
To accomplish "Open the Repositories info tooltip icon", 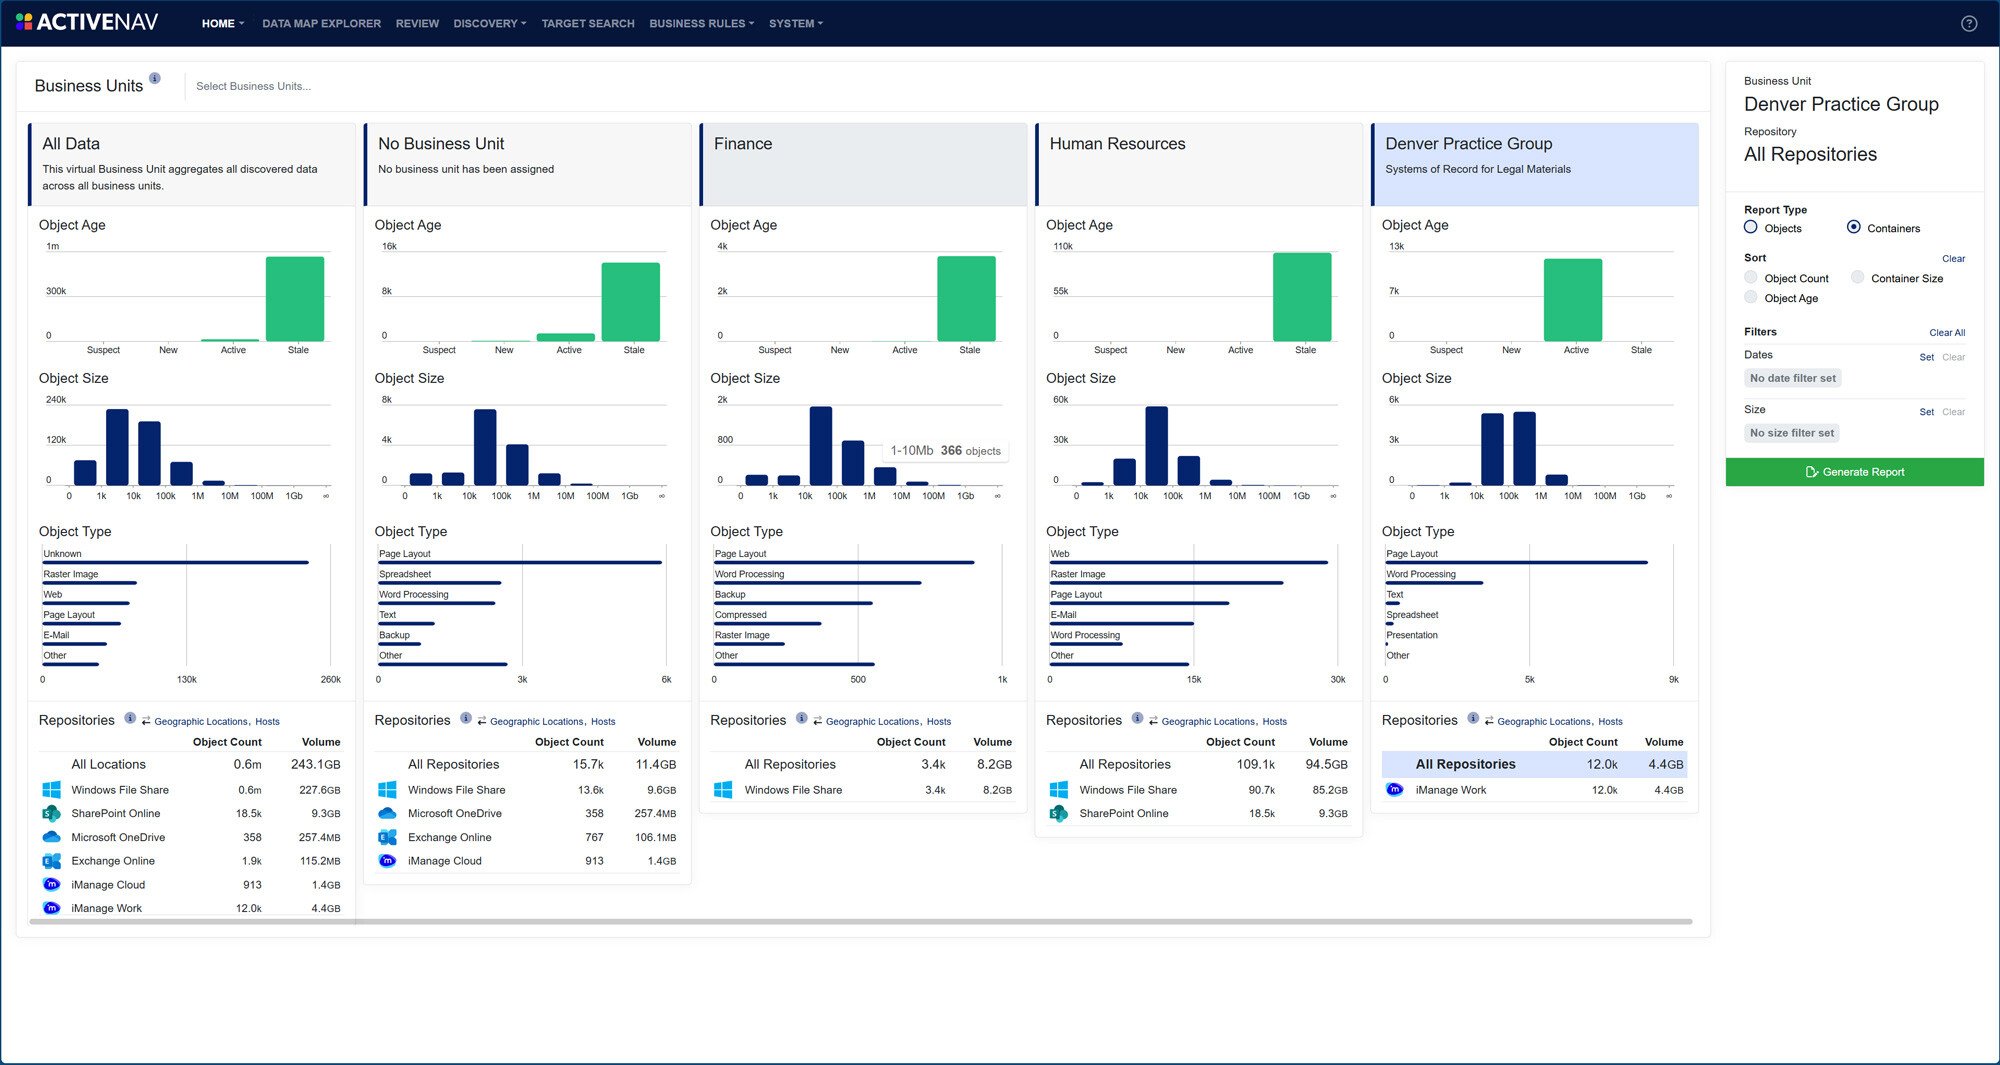I will [130, 718].
